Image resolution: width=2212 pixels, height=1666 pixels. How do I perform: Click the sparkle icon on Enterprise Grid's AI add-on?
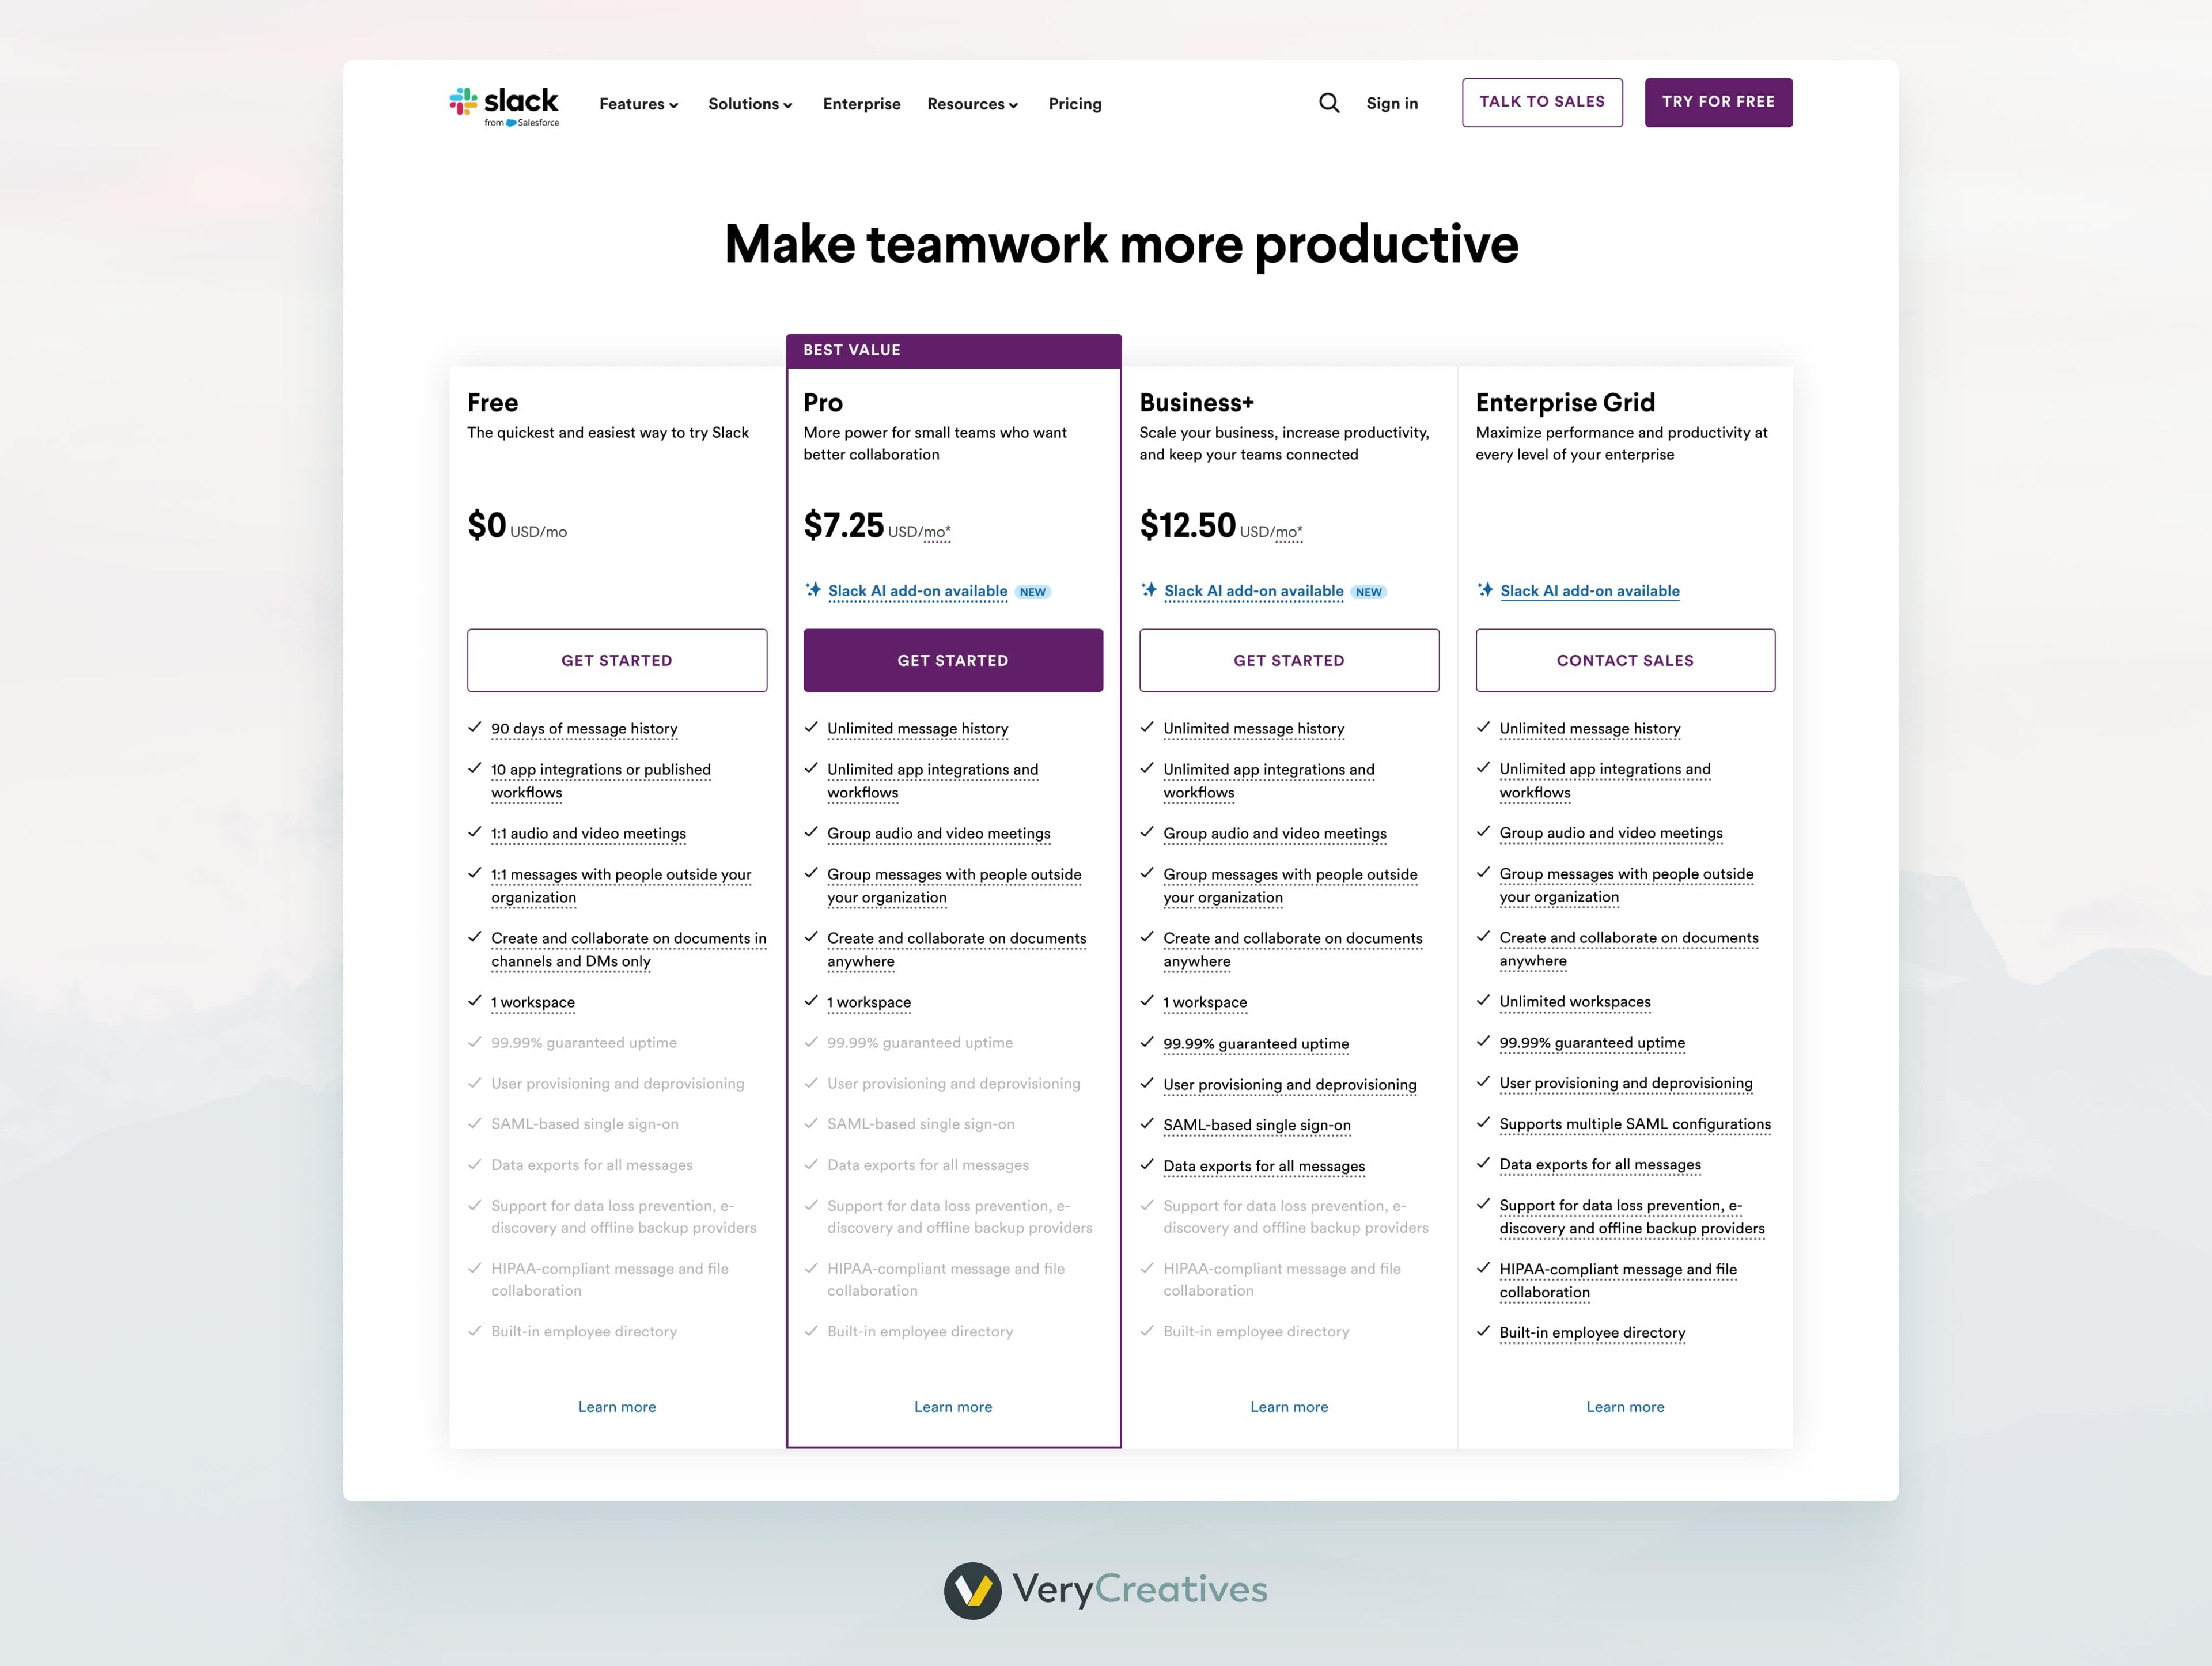coord(1484,590)
